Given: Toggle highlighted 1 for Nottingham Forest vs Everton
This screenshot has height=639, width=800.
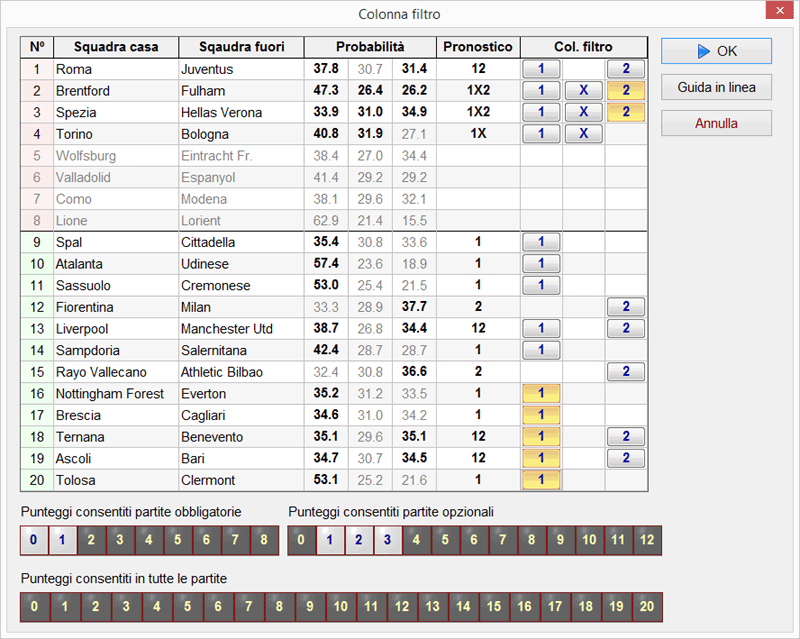Looking at the screenshot, I should pyautogui.click(x=541, y=394).
